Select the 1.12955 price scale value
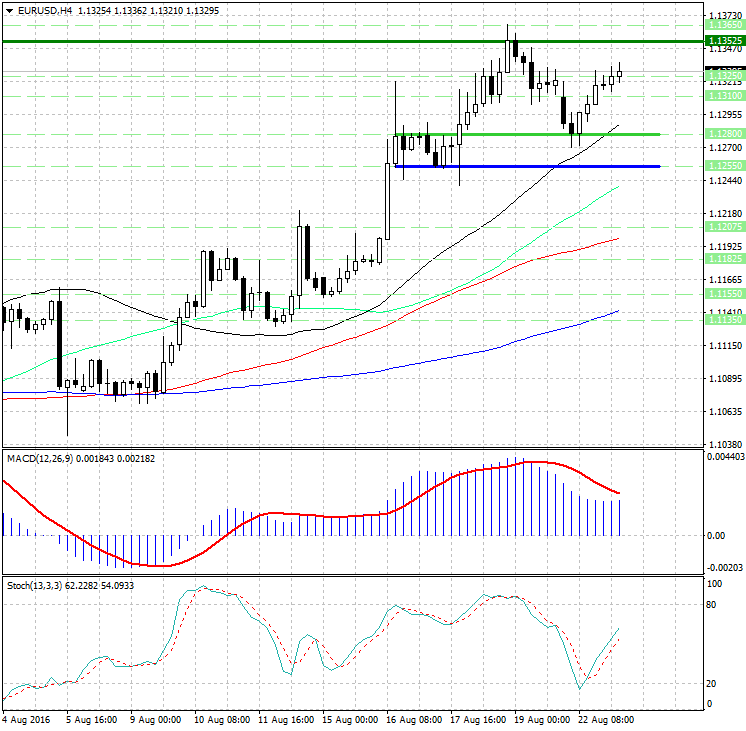Screen dimensions: 746x731 [725, 115]
